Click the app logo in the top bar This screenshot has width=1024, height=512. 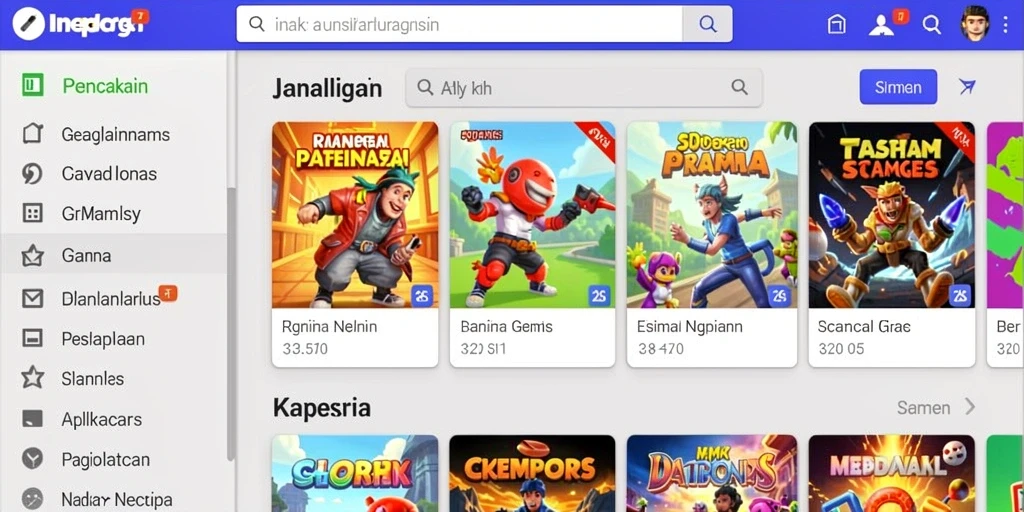point(28,24)
